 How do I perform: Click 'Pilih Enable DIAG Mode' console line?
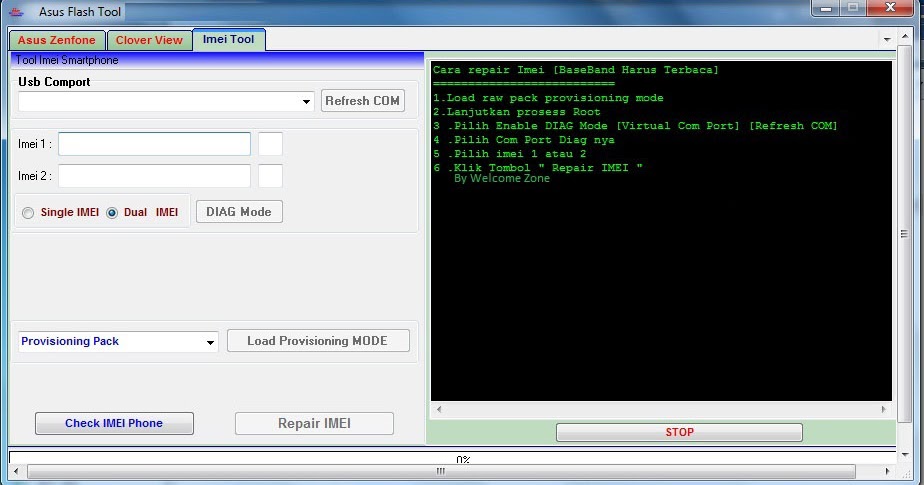635,126
